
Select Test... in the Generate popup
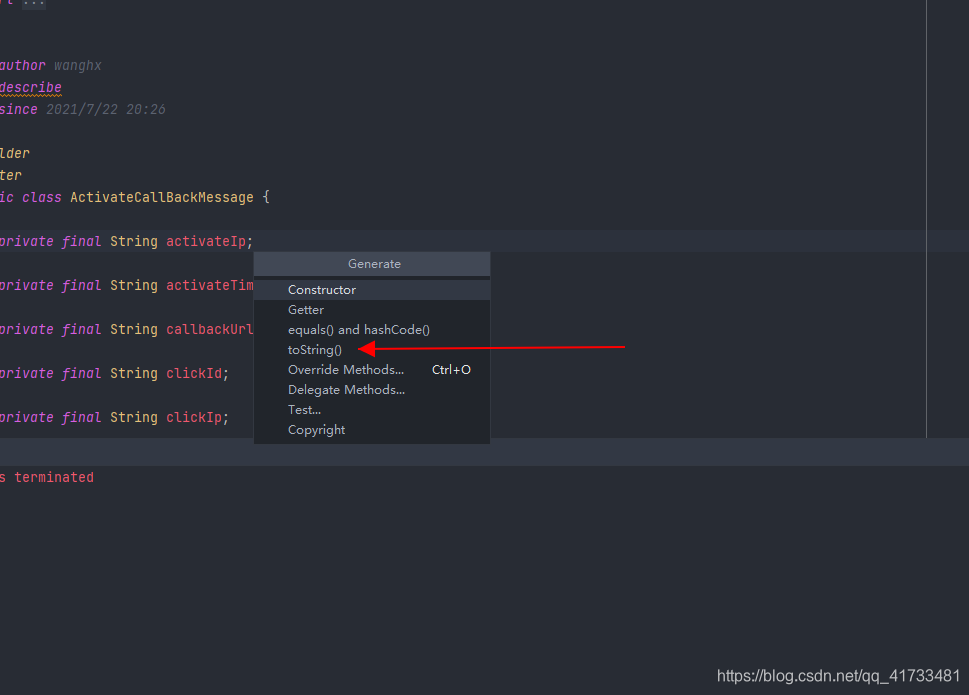[x=303, y=409]
